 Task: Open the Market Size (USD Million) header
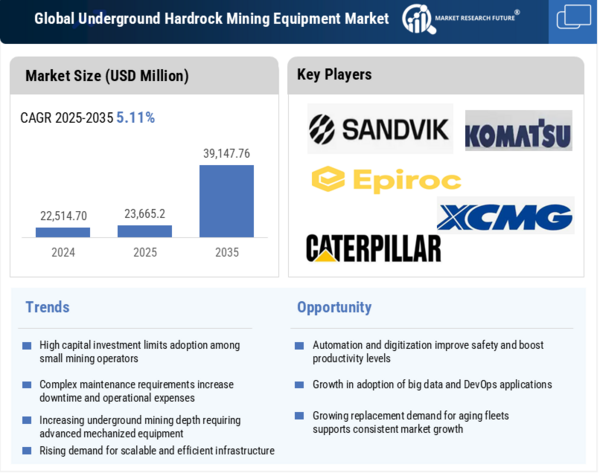tap(107, 76)
